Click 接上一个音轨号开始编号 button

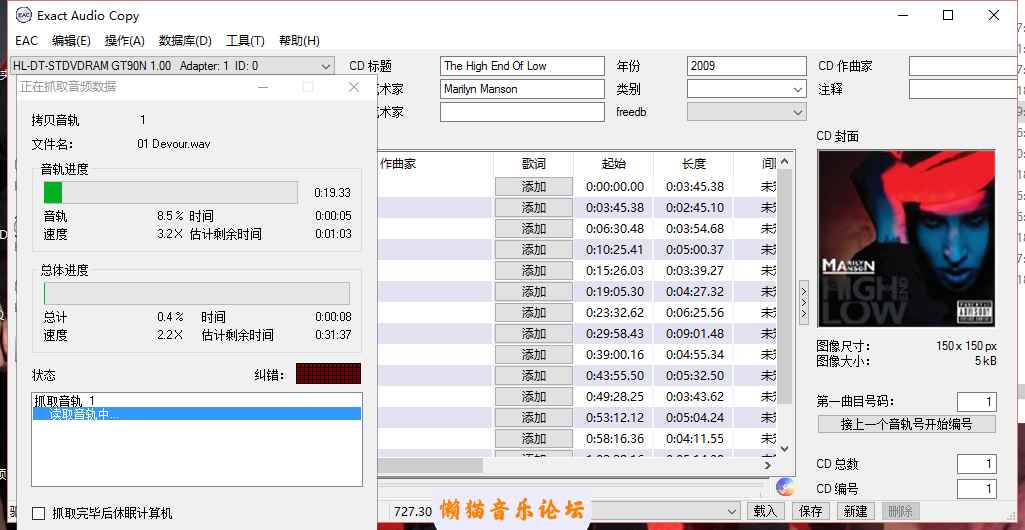[x=906, y=423]
